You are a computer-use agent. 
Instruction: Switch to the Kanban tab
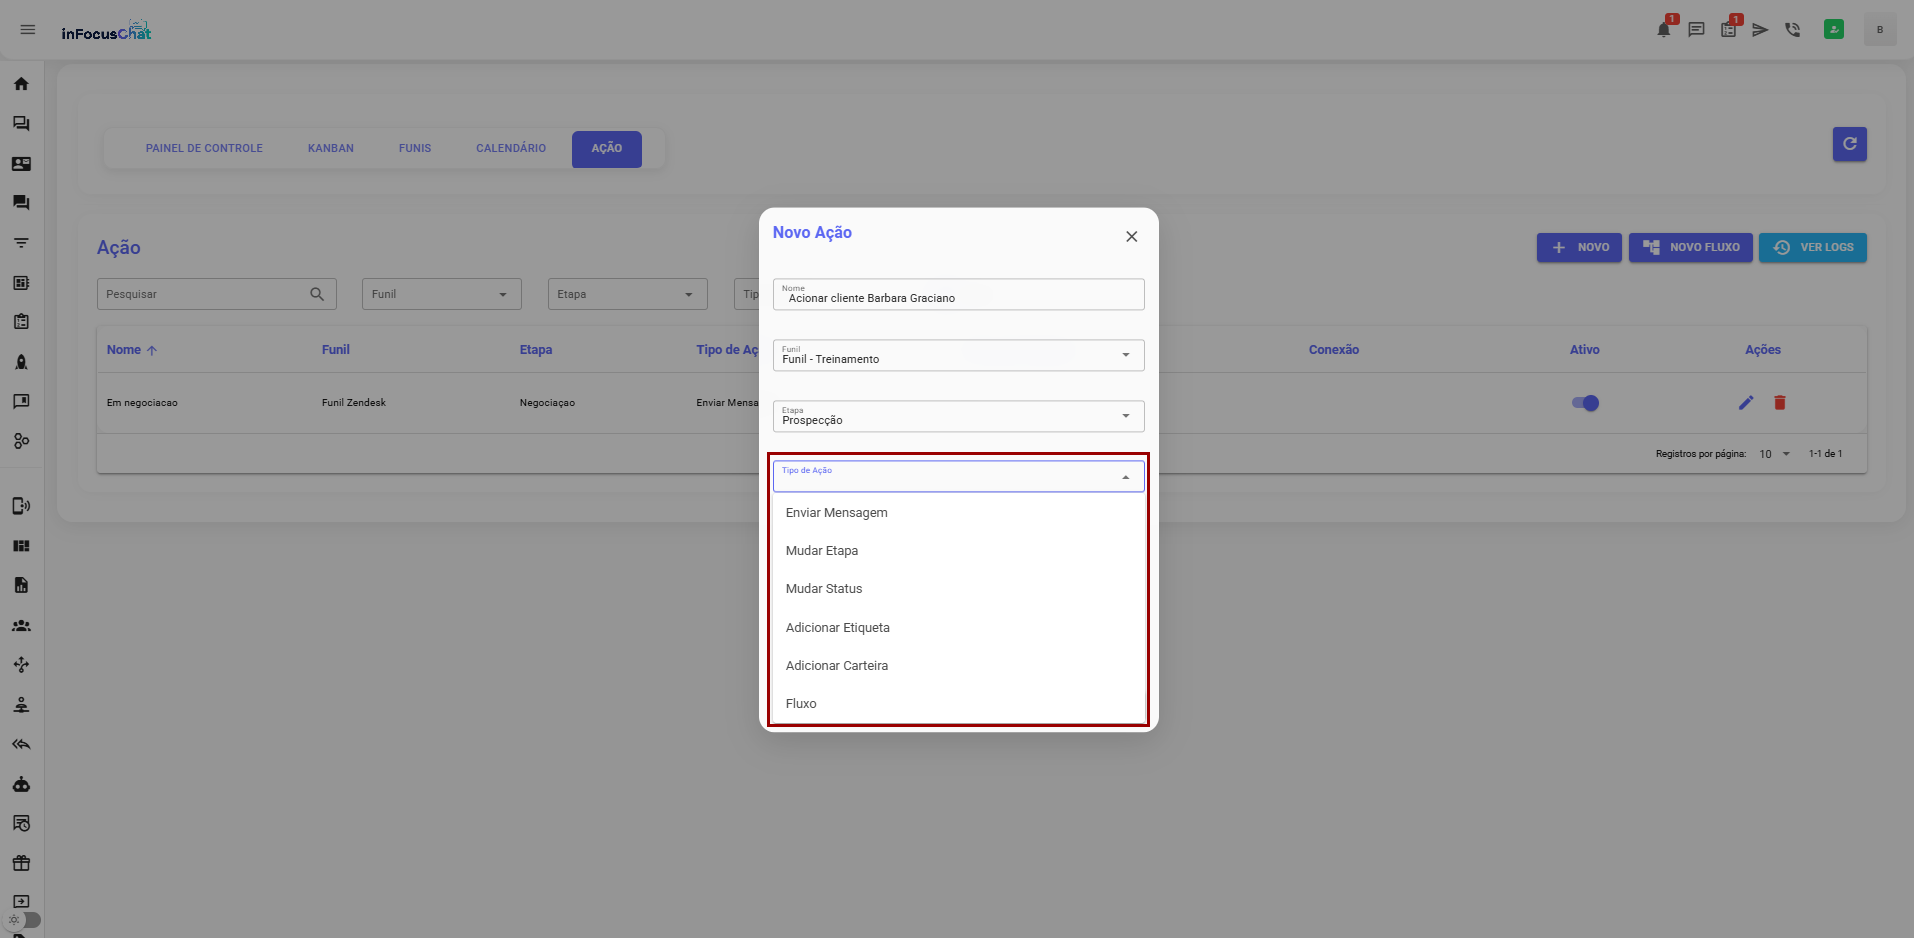331,149
